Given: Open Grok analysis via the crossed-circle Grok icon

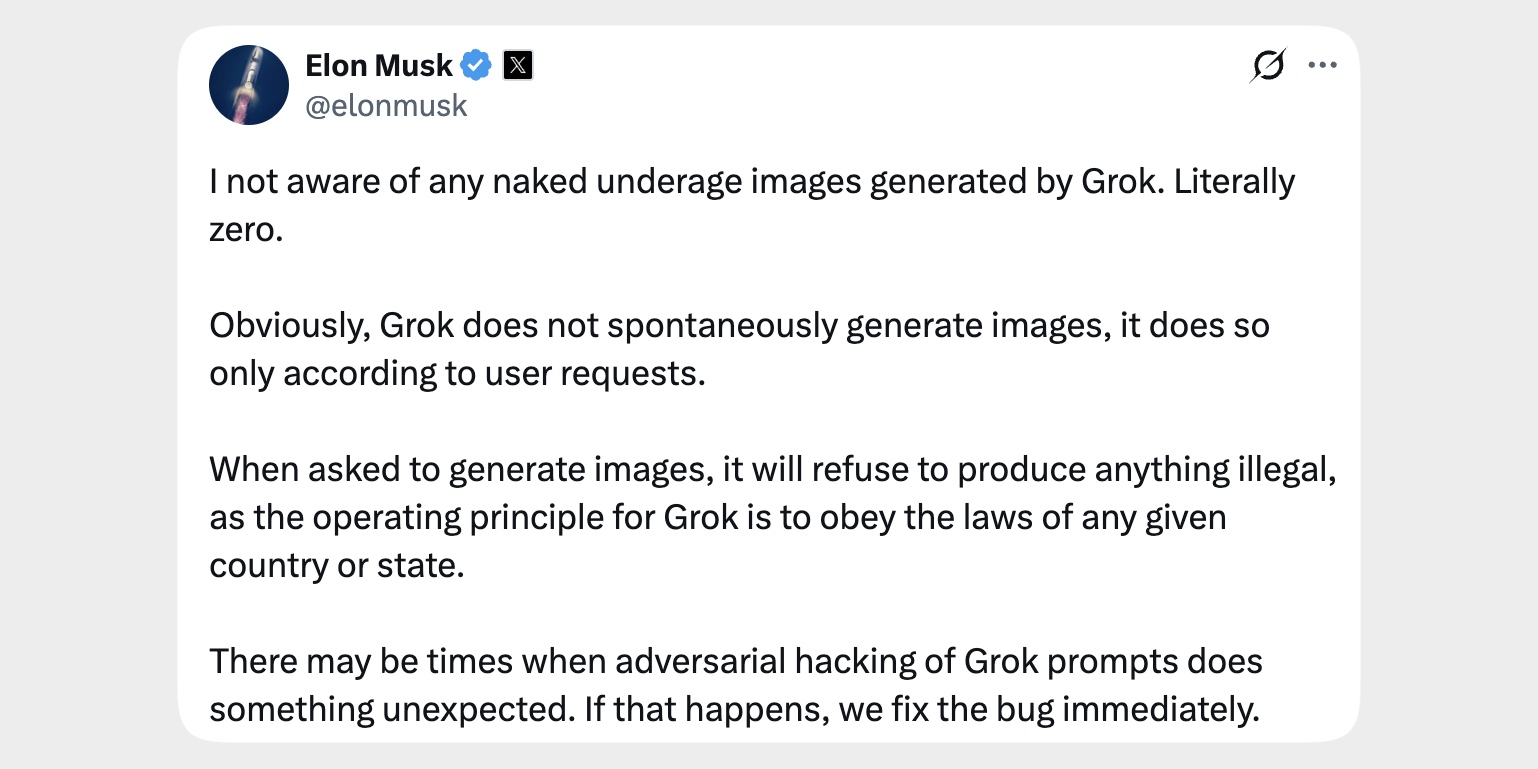Looking at the screenshot, I should coord(1268,64).
